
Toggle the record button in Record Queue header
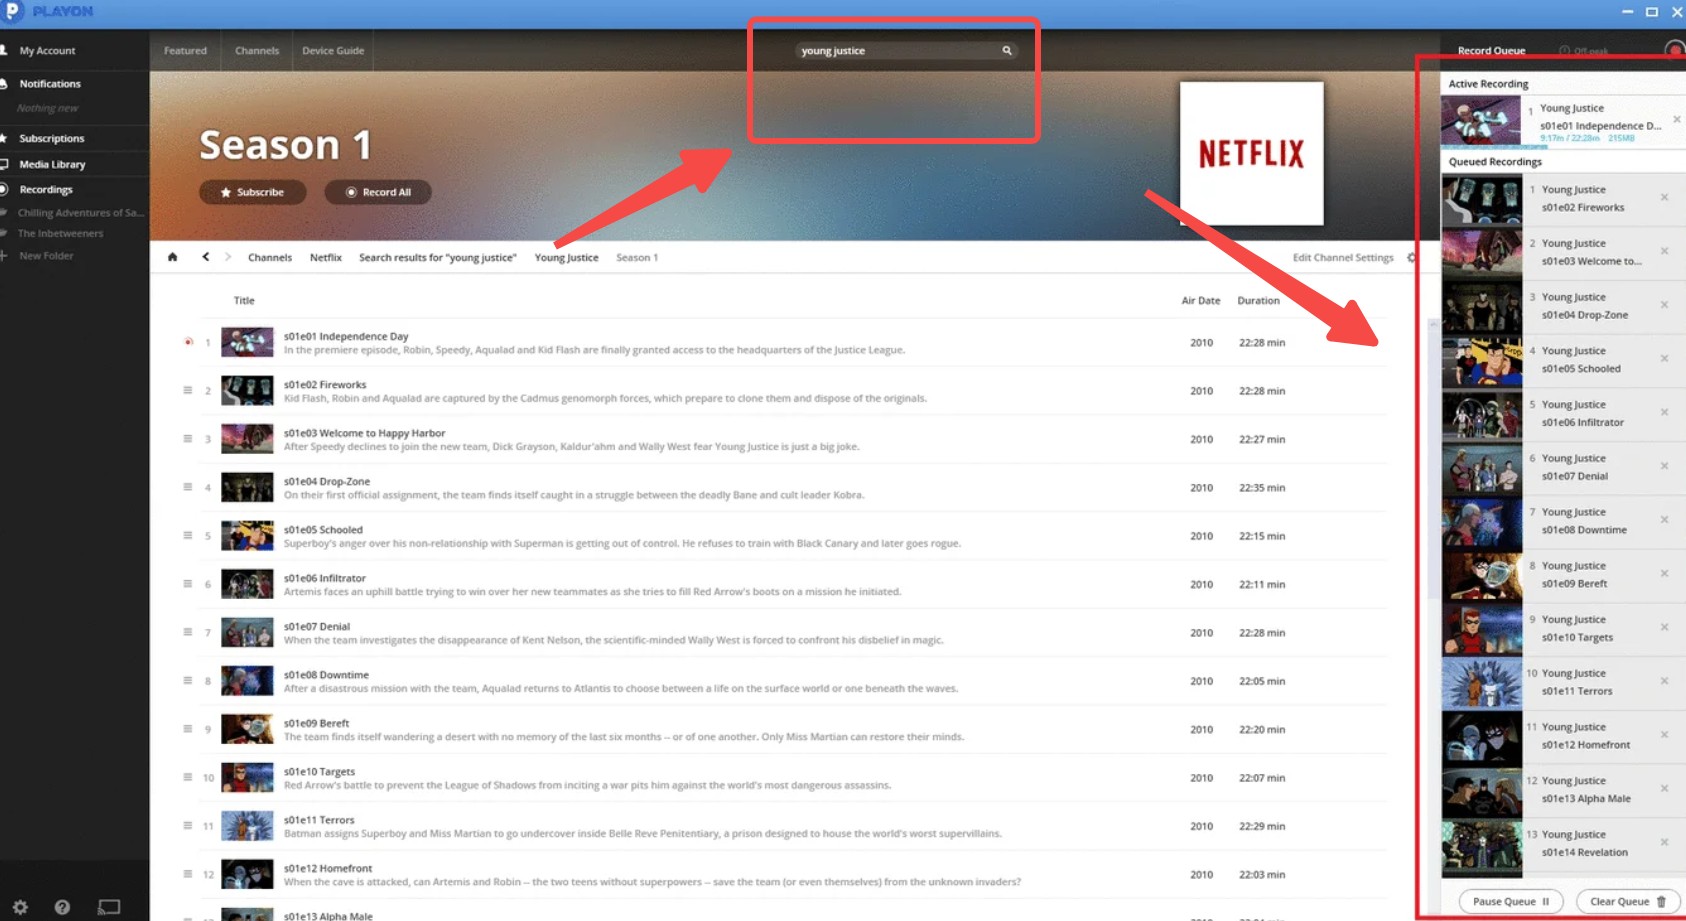click(x=1674, y=50)
